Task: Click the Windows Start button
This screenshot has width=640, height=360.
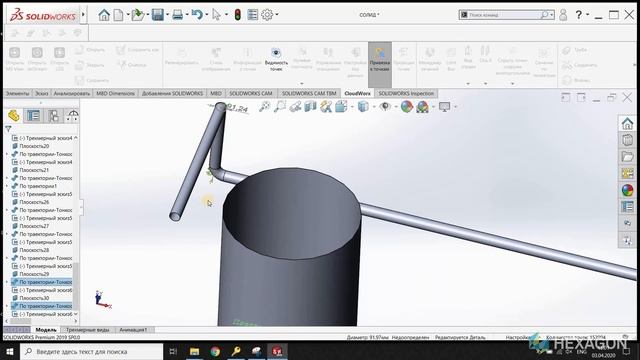Action: point(10,351)
